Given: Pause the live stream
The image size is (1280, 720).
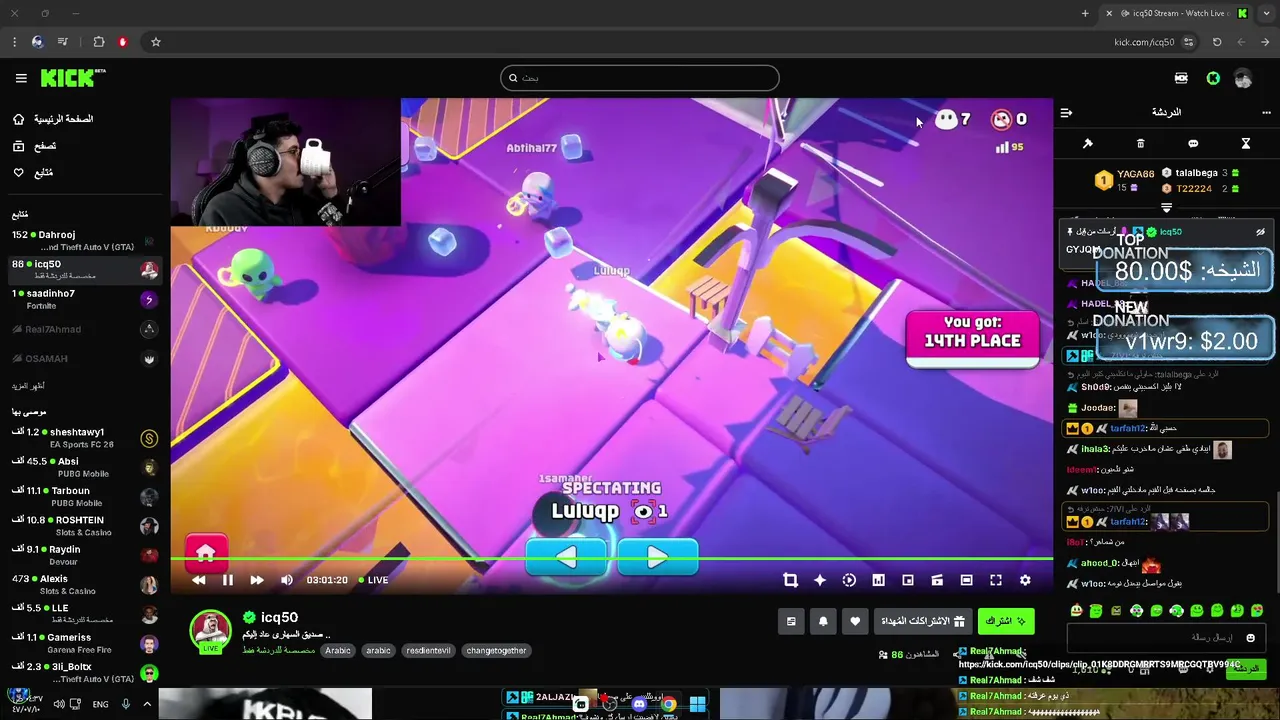Looking at the screenshot, I should [x=228, y=580].
